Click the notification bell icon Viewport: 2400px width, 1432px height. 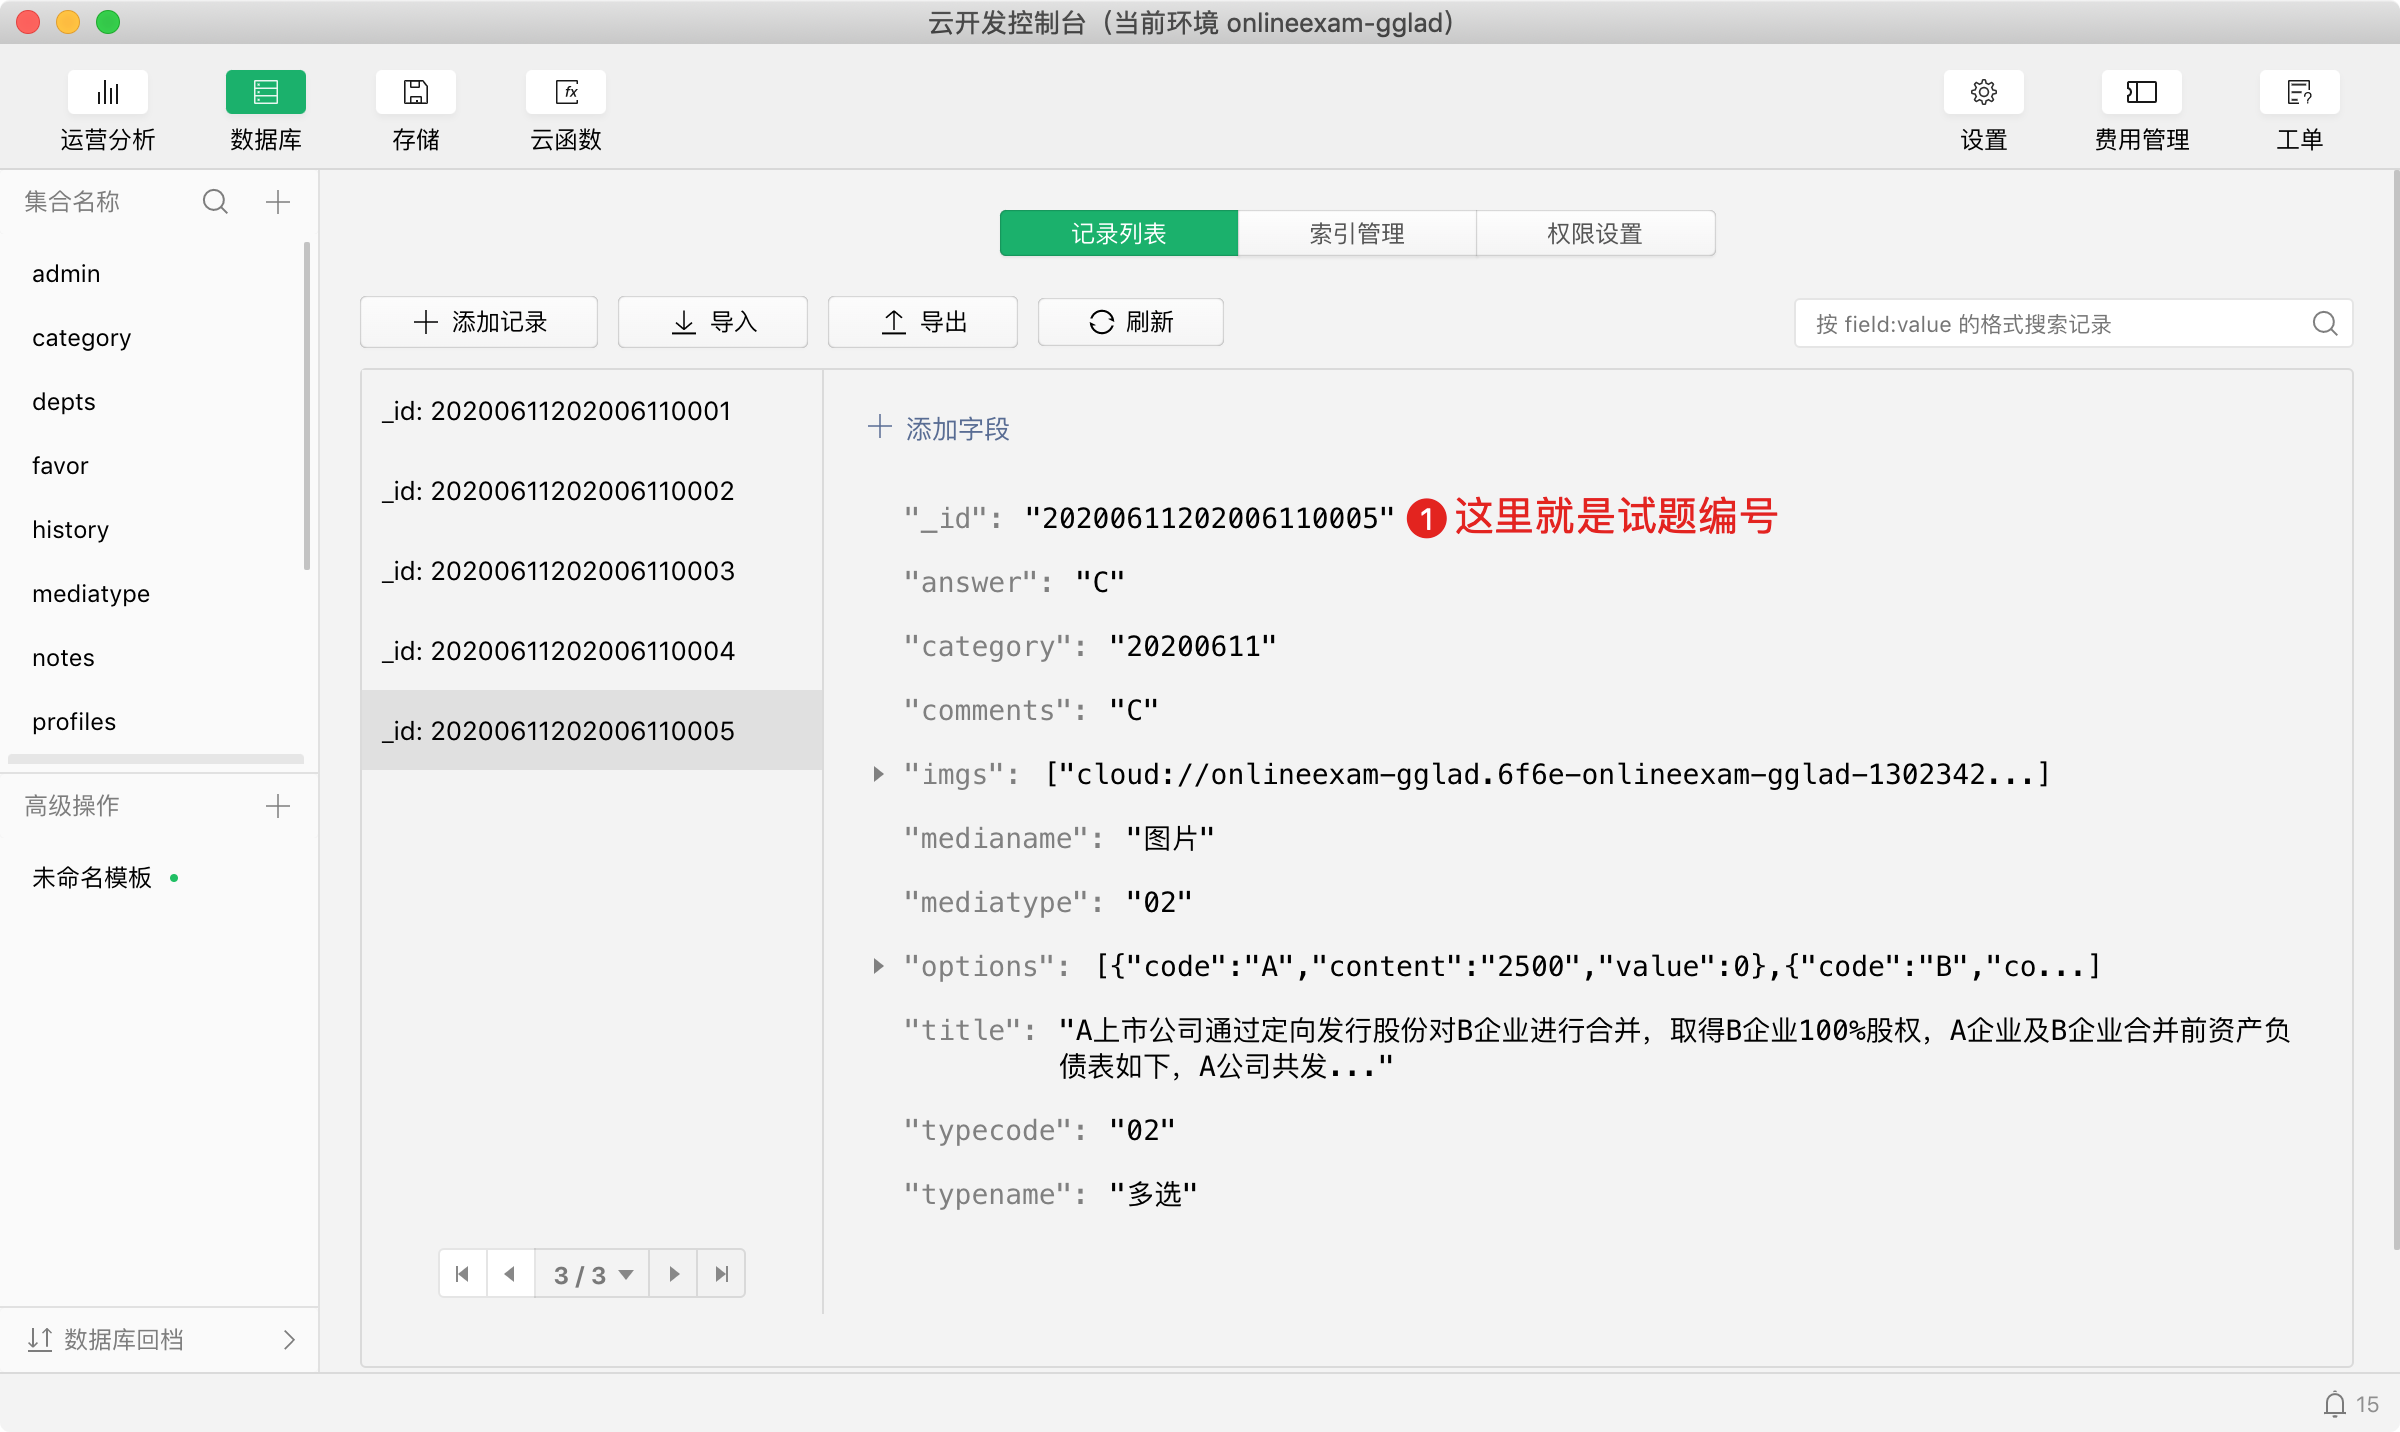click(x=2334, y=1404)
